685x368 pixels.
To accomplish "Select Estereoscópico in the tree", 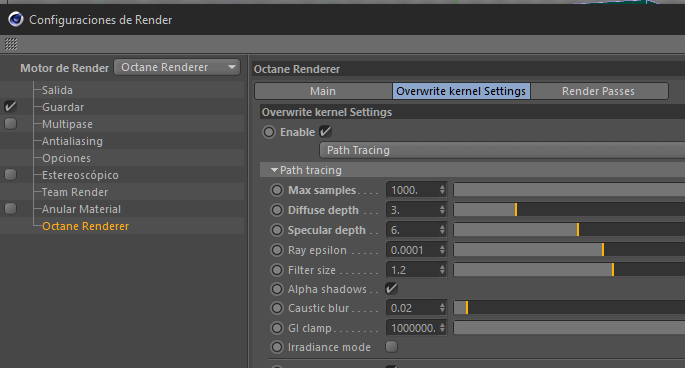I will 80,175.
